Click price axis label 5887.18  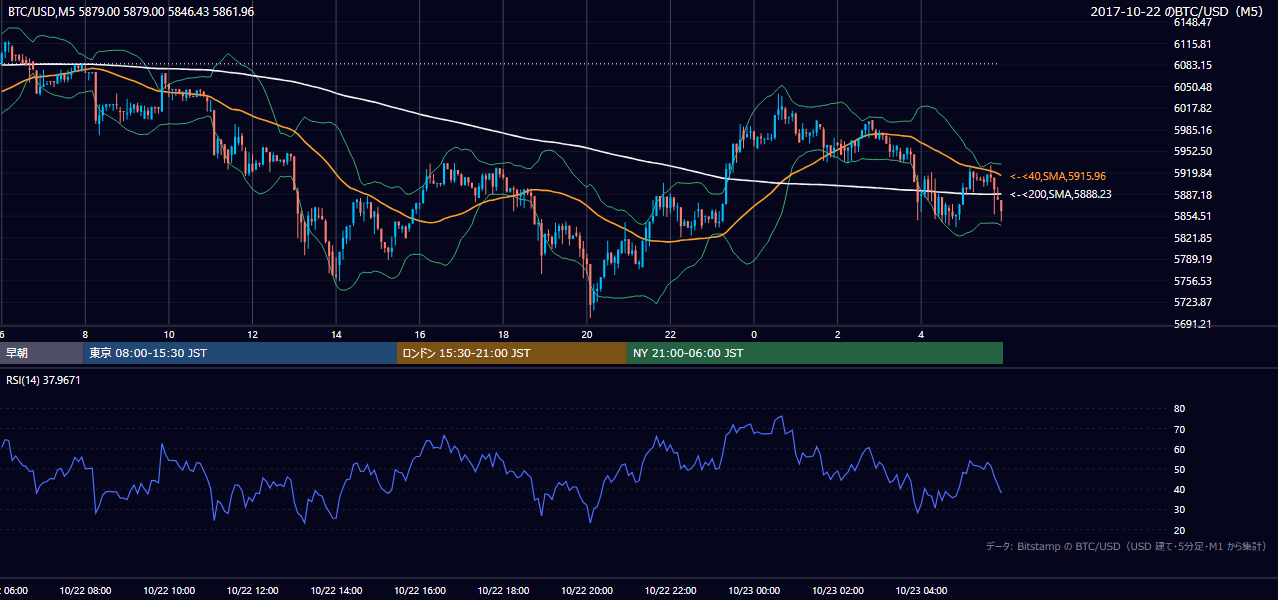click(x=1193, y=195)
